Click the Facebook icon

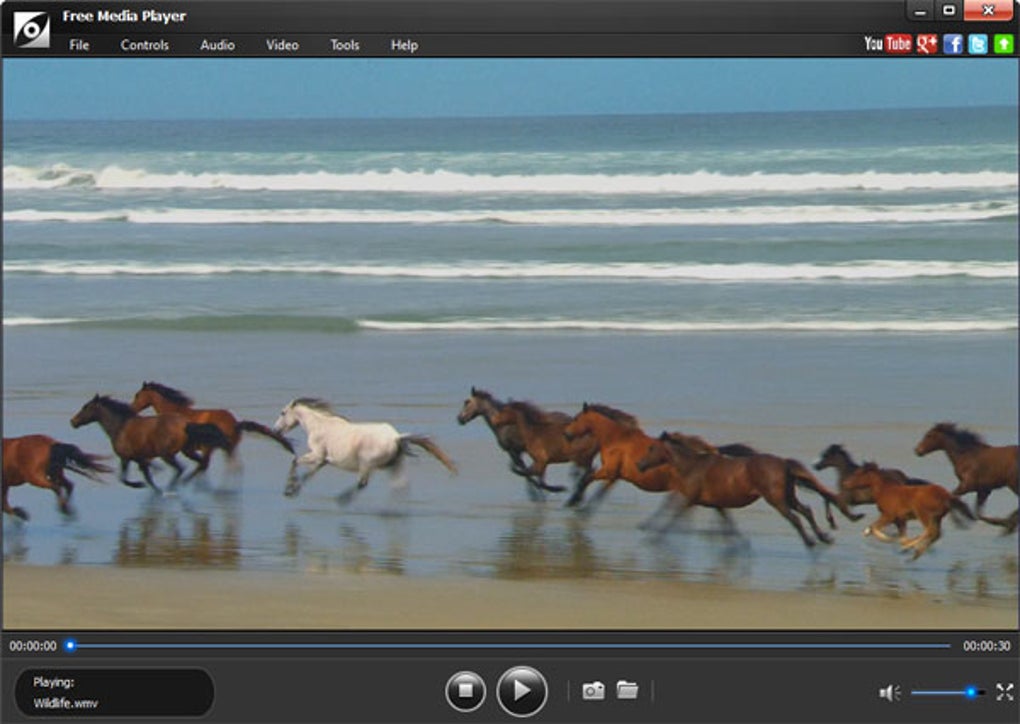tap(952, 44)
